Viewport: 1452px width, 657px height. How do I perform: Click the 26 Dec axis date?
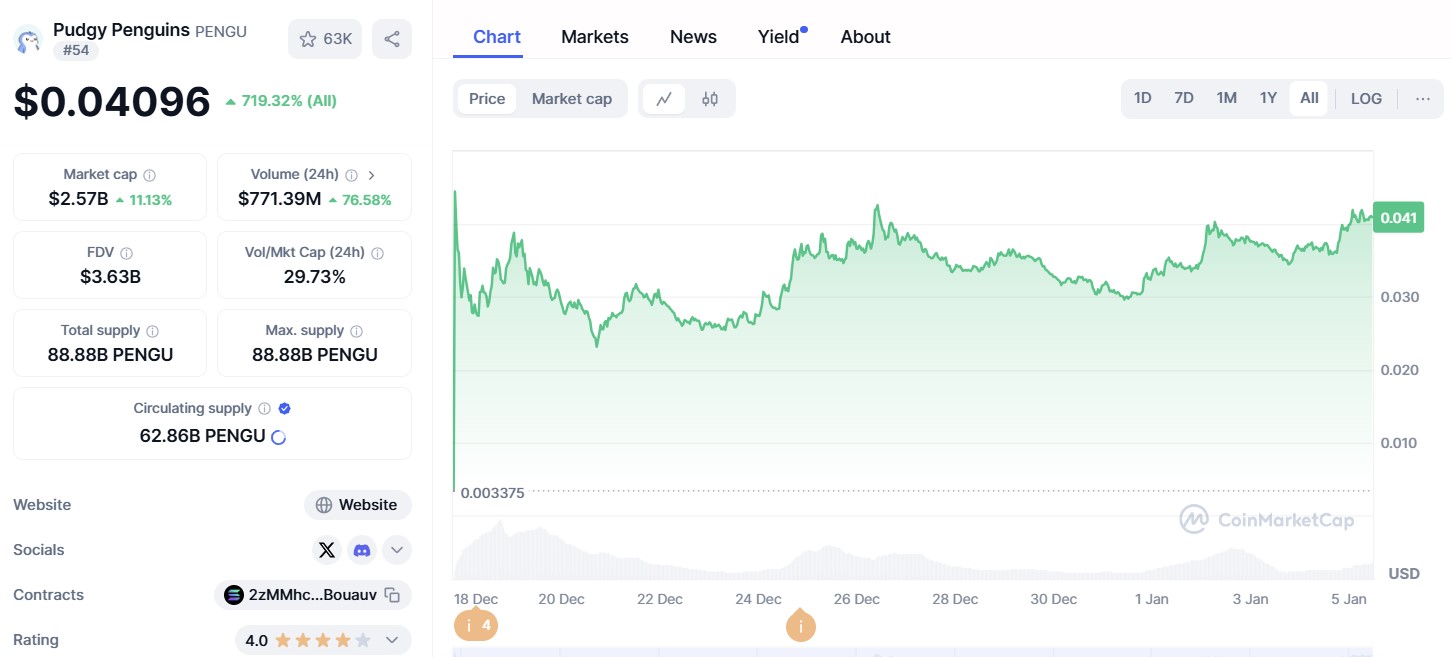856,599
